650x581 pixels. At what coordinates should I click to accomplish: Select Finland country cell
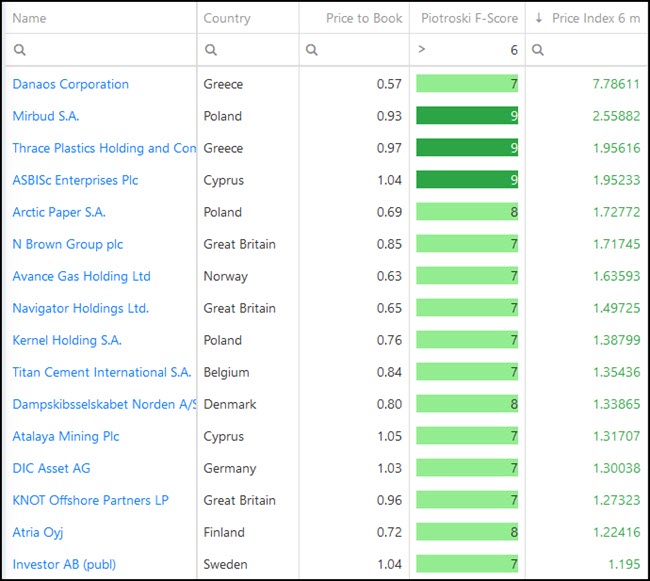[224, 532]
